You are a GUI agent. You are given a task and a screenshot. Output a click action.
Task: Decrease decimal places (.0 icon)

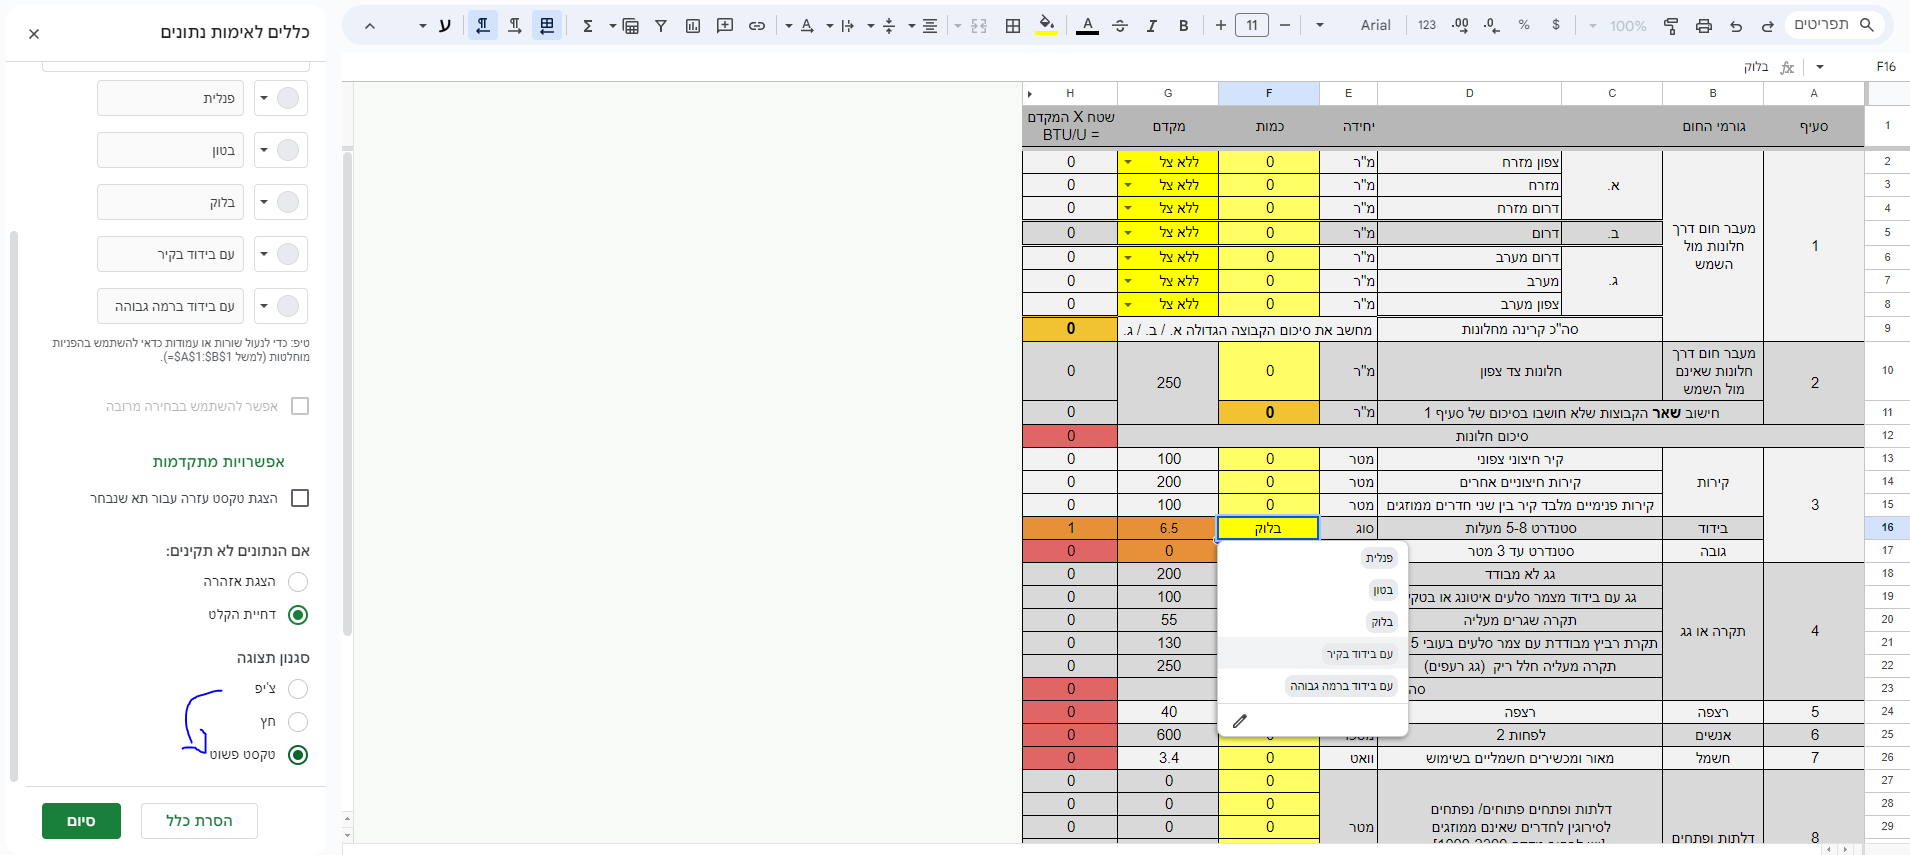1492,25
